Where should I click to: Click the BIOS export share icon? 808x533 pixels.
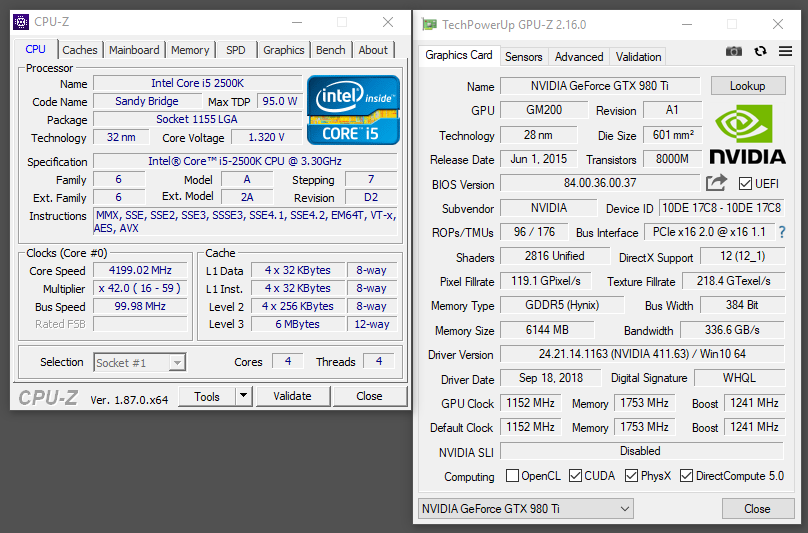(716, 182)
